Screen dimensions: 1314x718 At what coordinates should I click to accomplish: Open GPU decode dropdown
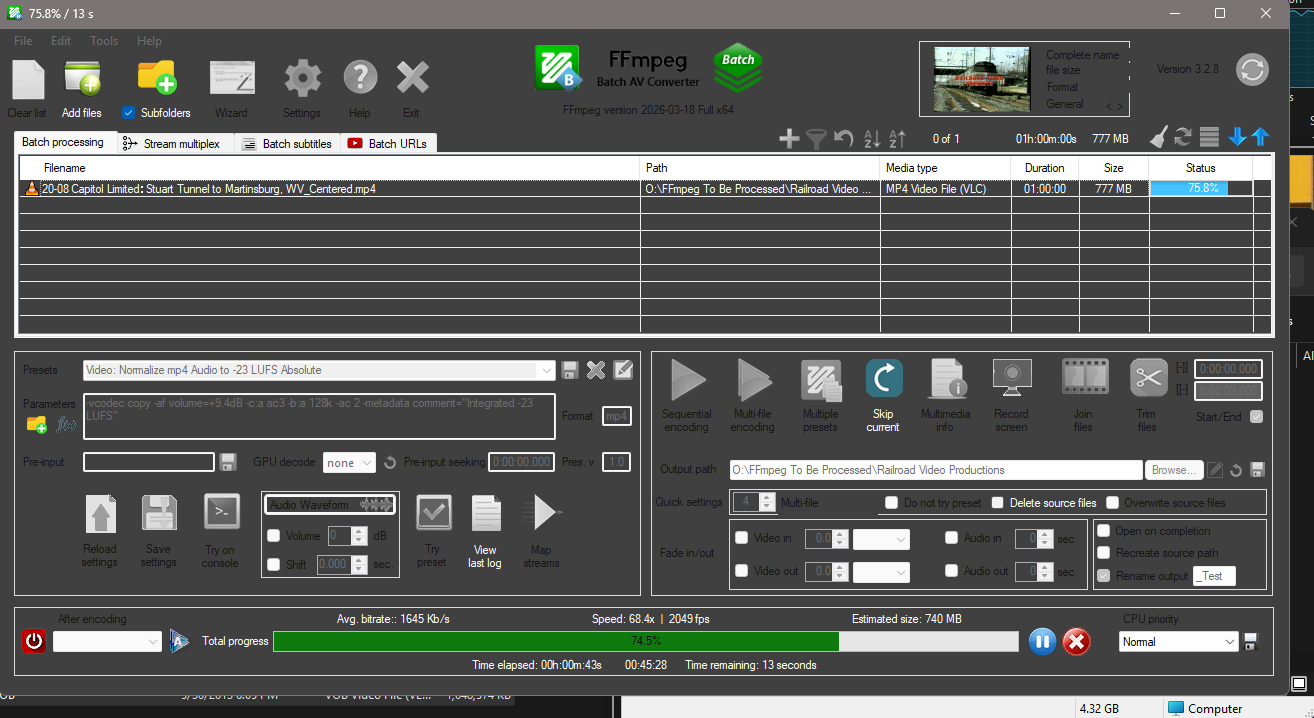(349, 462)
